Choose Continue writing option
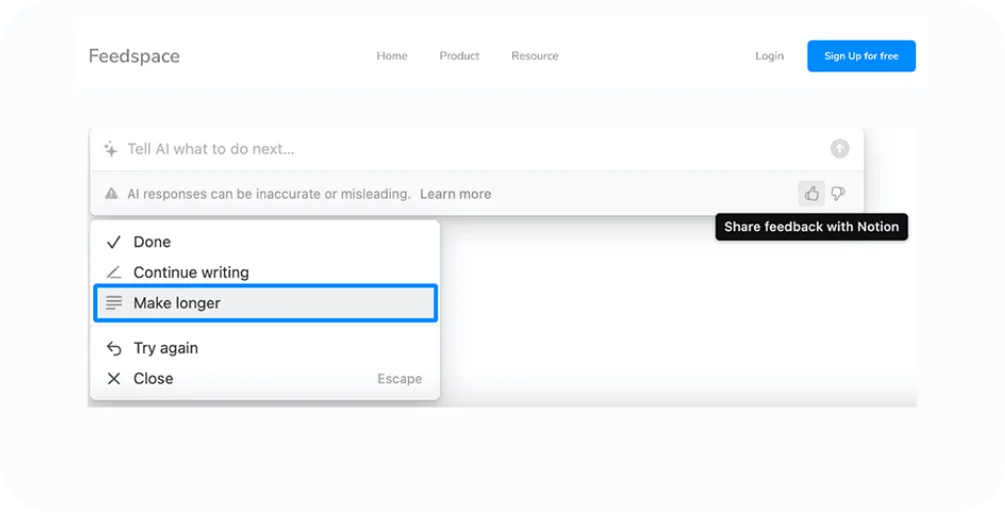Image resolution: width=1005 pixels, height=512 pixels. 265,272
